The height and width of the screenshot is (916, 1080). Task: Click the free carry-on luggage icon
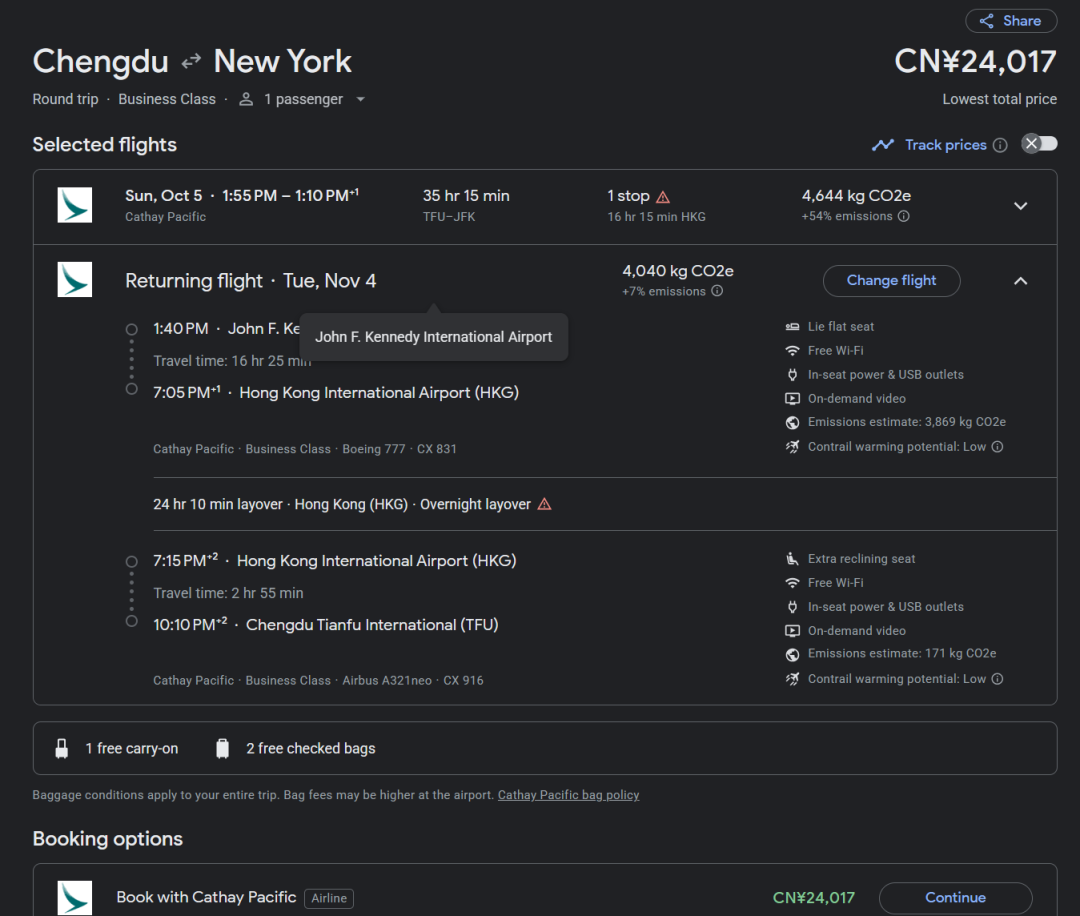tap(62, 748)
